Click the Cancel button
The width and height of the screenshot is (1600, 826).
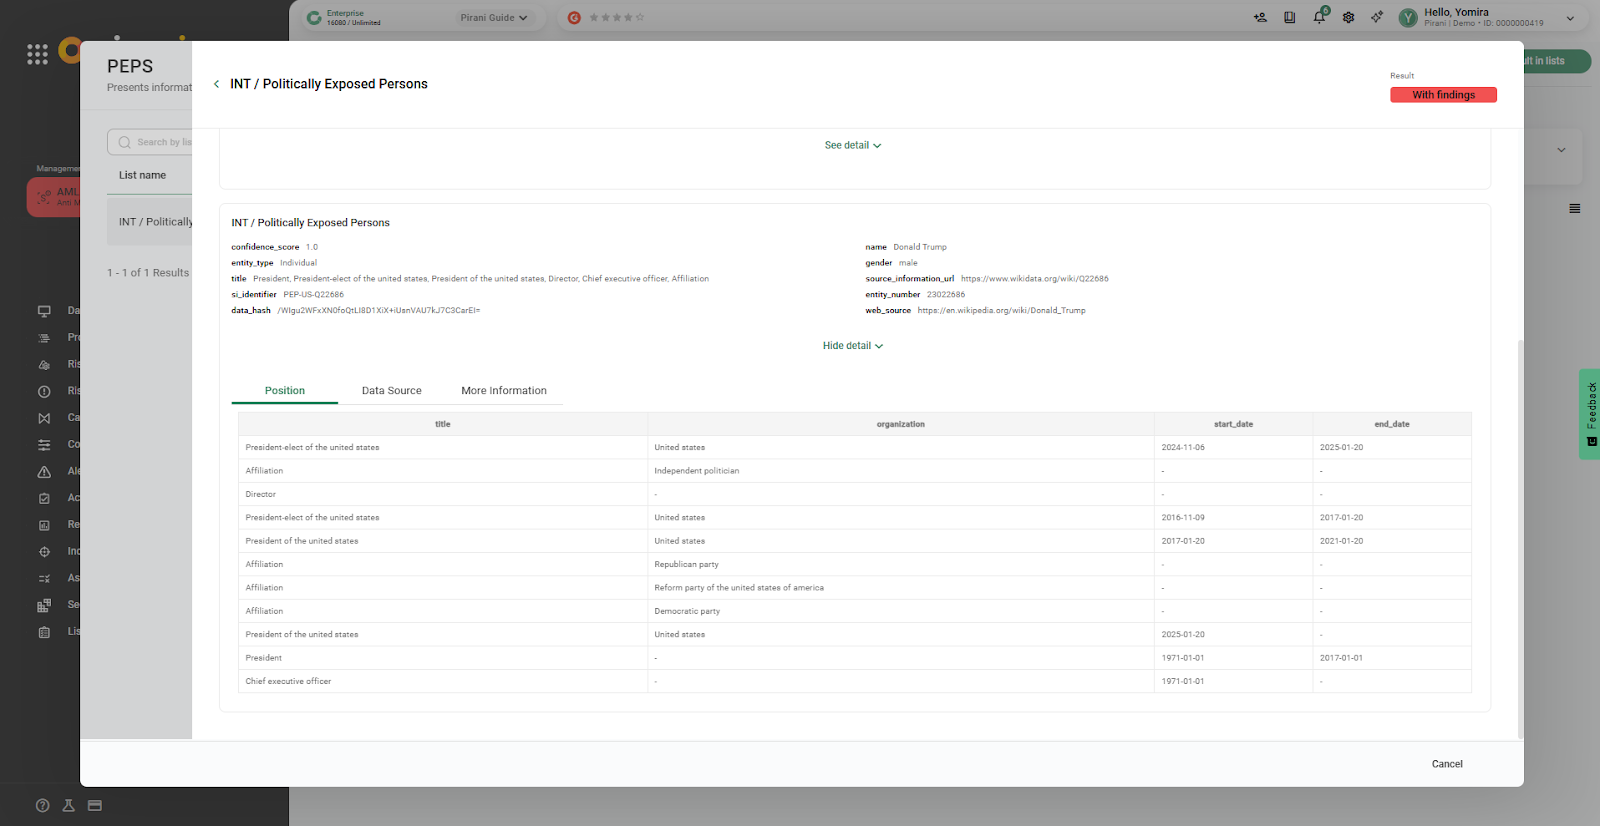[x=1446, y=764]
